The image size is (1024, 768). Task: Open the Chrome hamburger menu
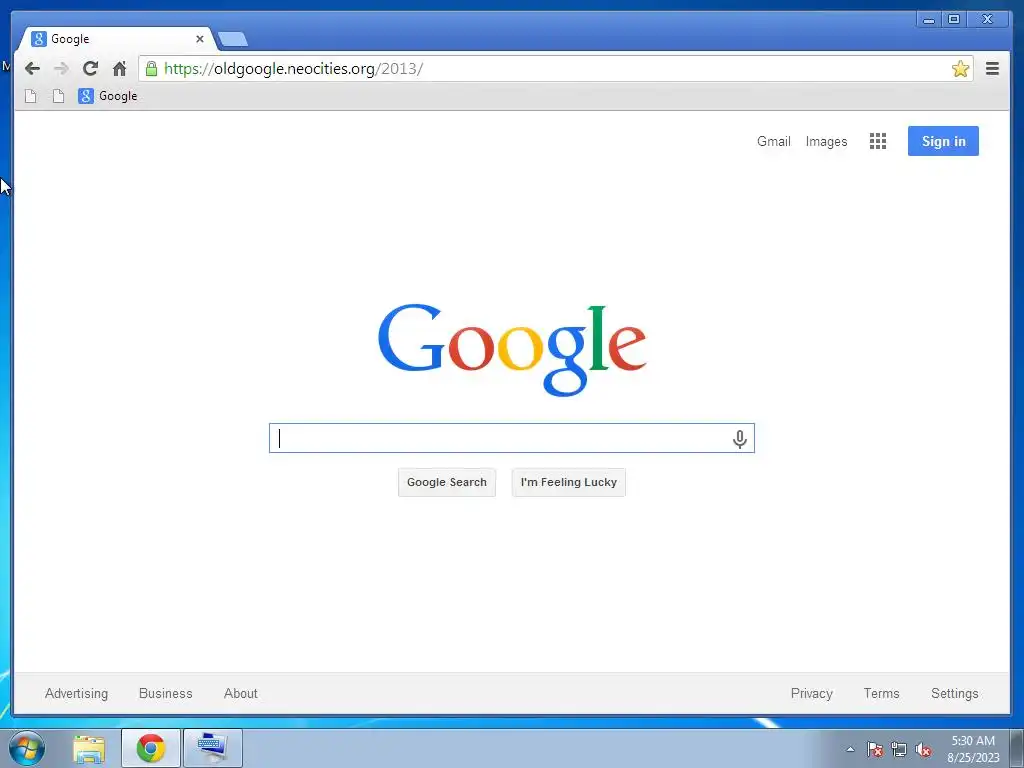click(x=992, y=69)
